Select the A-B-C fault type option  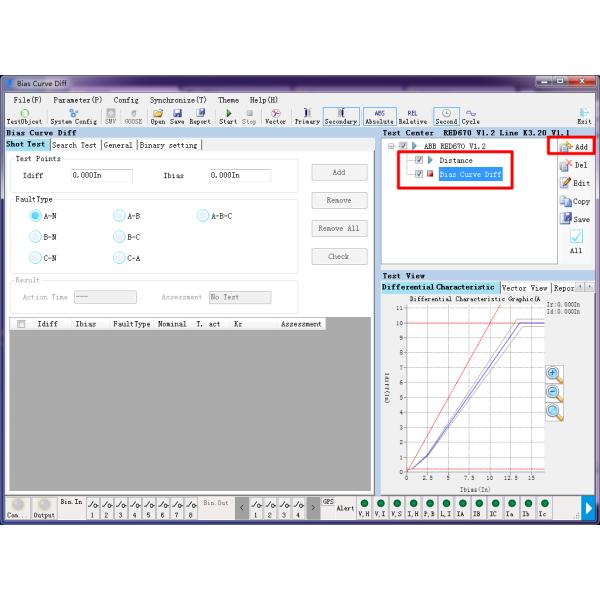click(204, 215)
